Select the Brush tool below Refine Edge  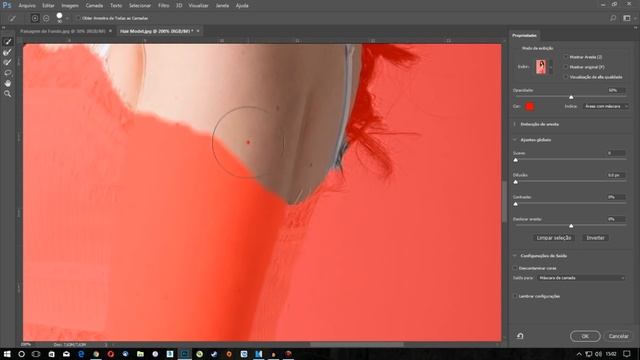7,62
